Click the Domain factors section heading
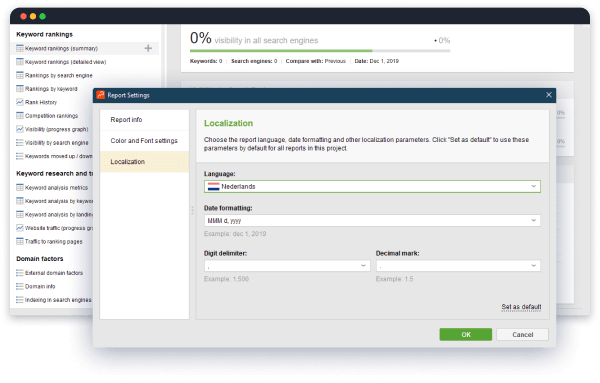 coord(40,259)
